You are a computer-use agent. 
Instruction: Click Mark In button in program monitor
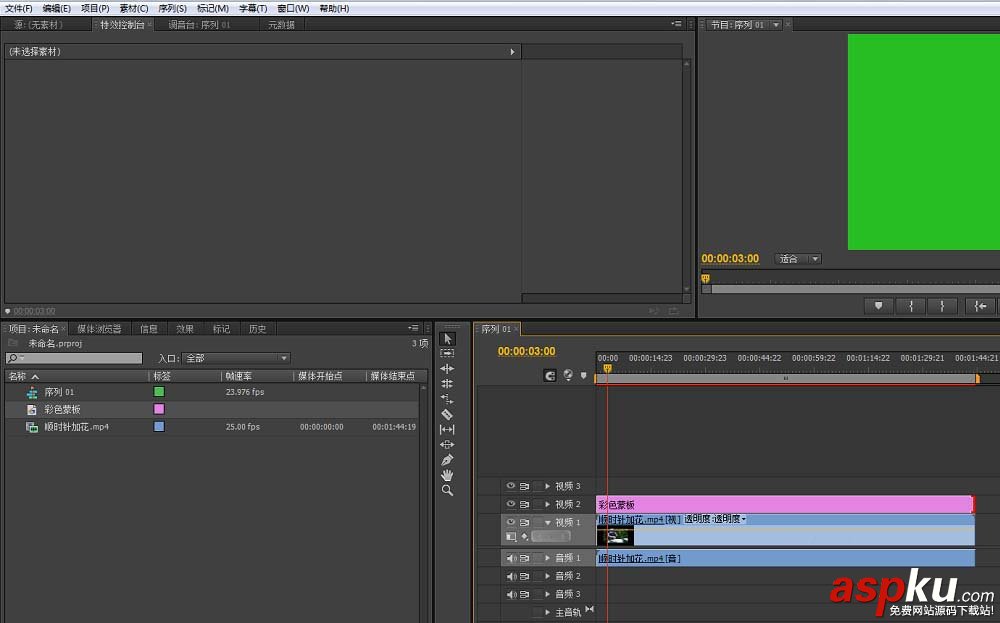(910, 306)
